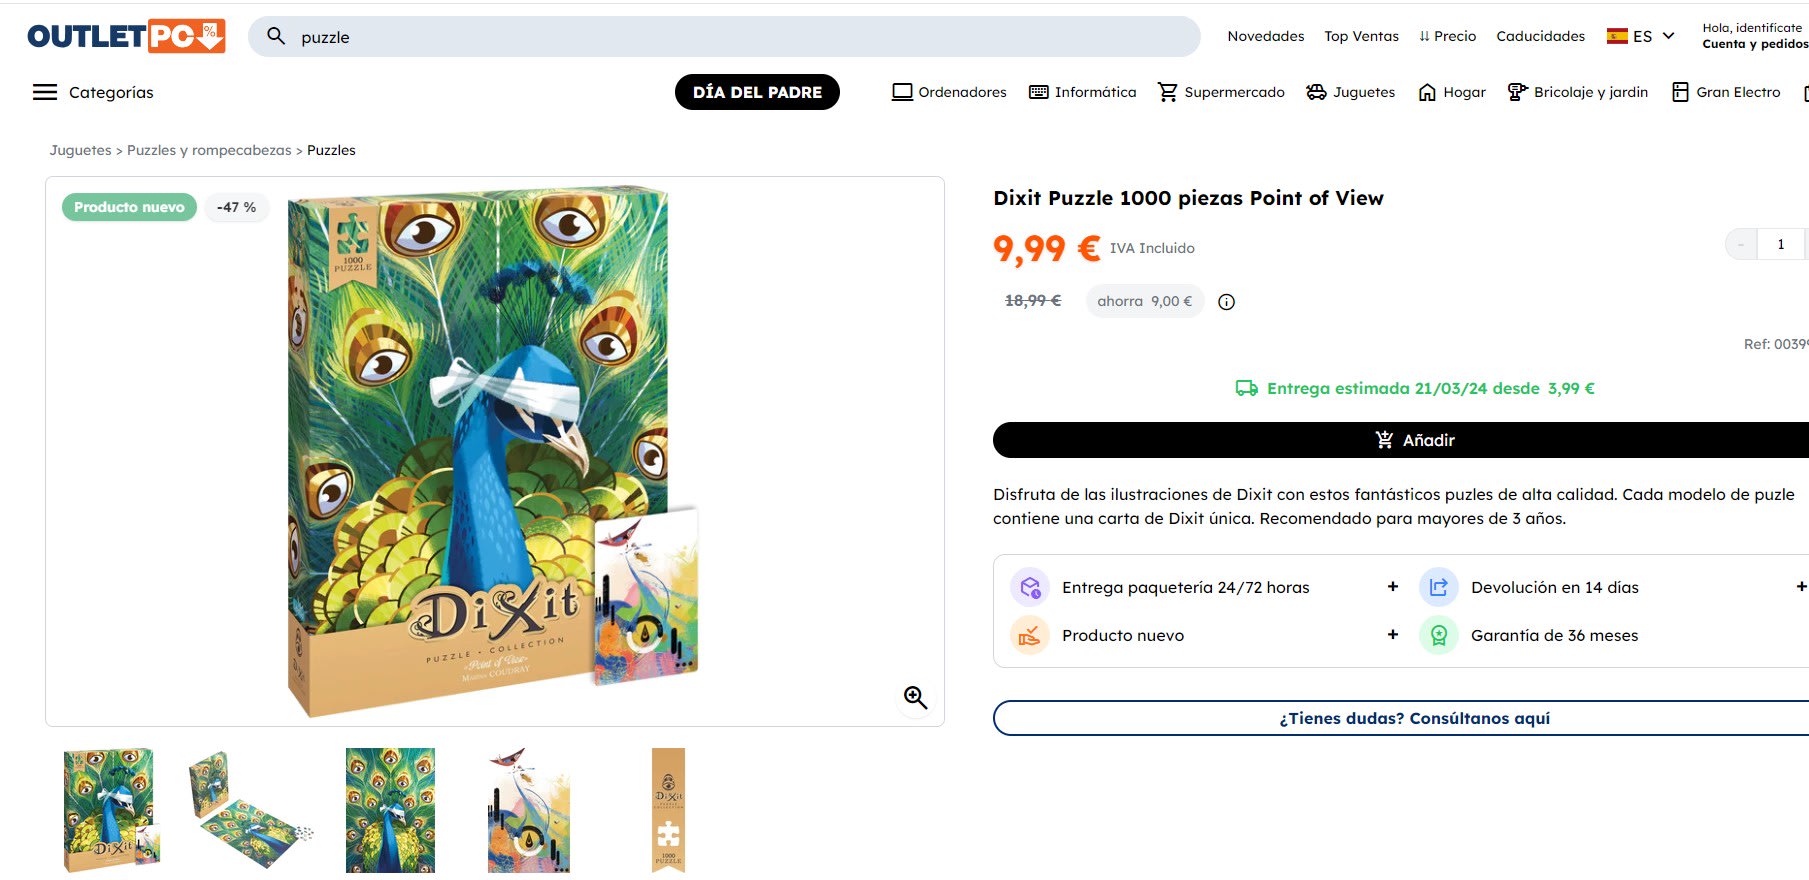Viewport: 1809px width, 880px height.
Task: Expand Devolución en 14 días details
Action: (1800, 587)
